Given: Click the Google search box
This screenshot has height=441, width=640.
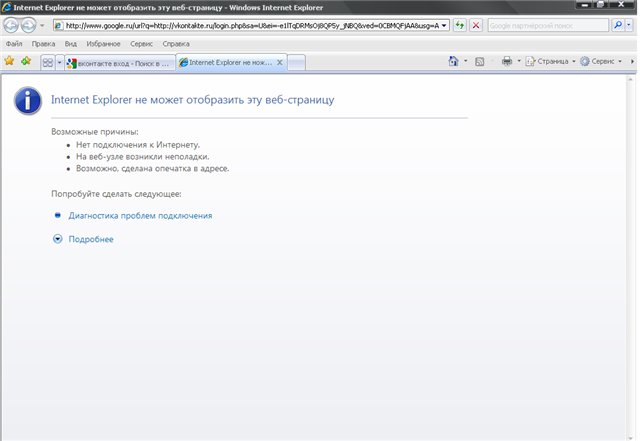Looking at the screenshot, I should pyautogui.click(x=548, y=26).
